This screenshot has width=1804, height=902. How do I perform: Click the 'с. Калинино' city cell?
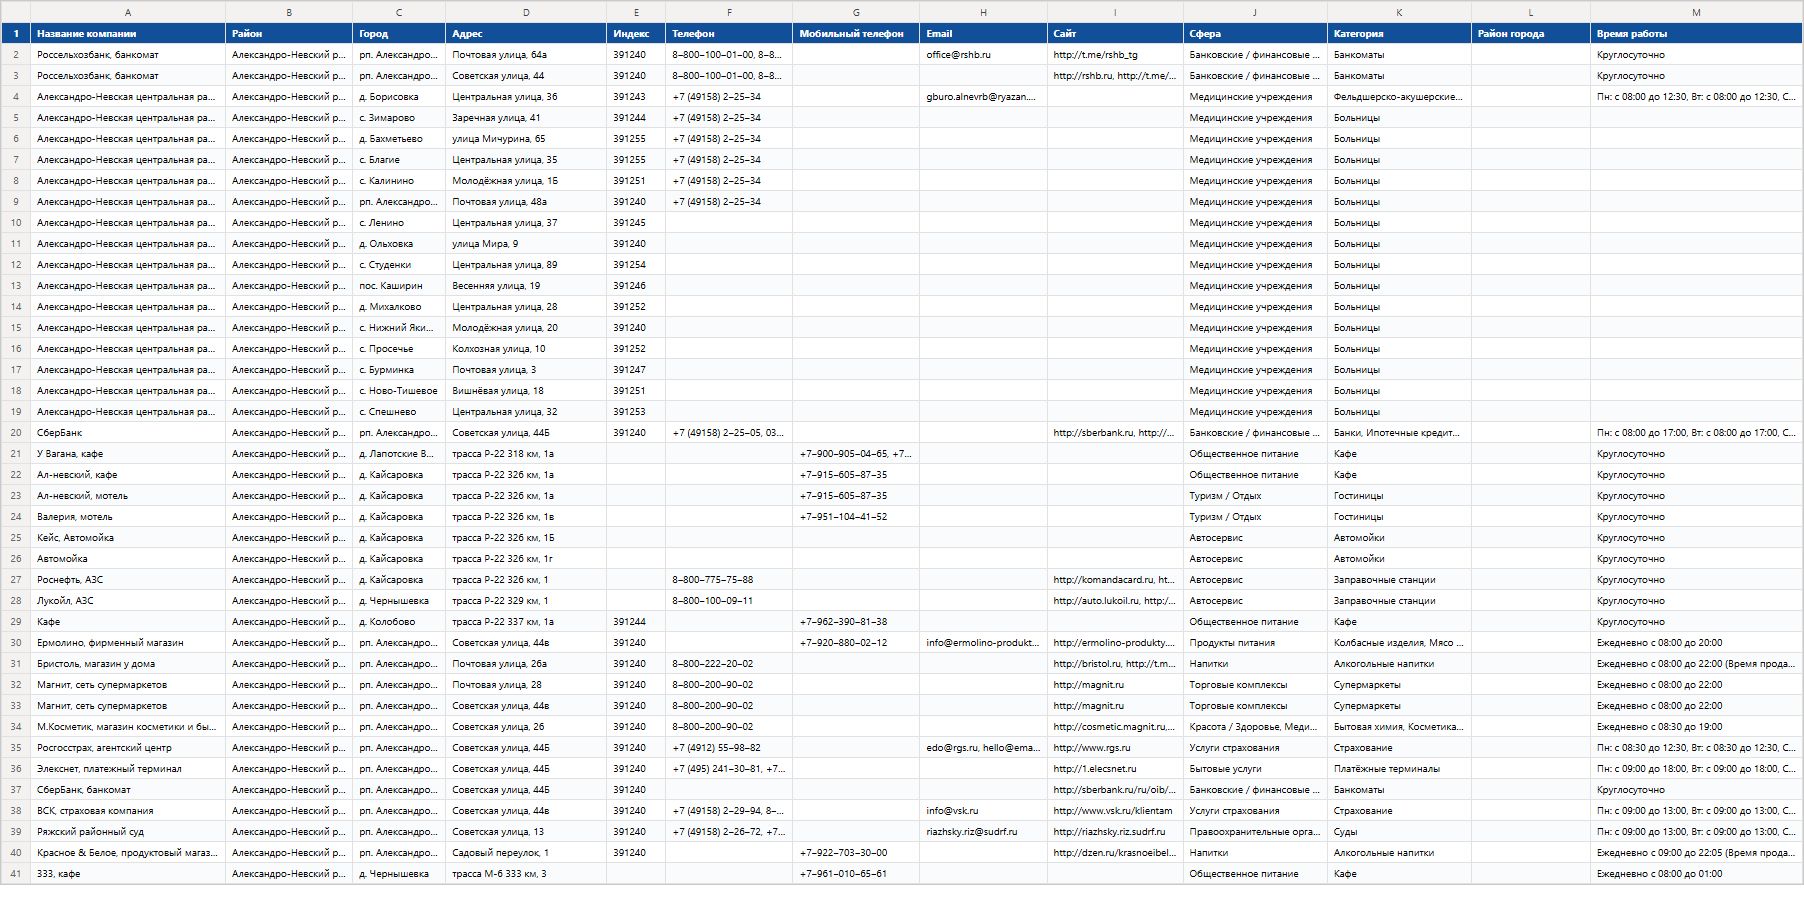coord(399,181)
